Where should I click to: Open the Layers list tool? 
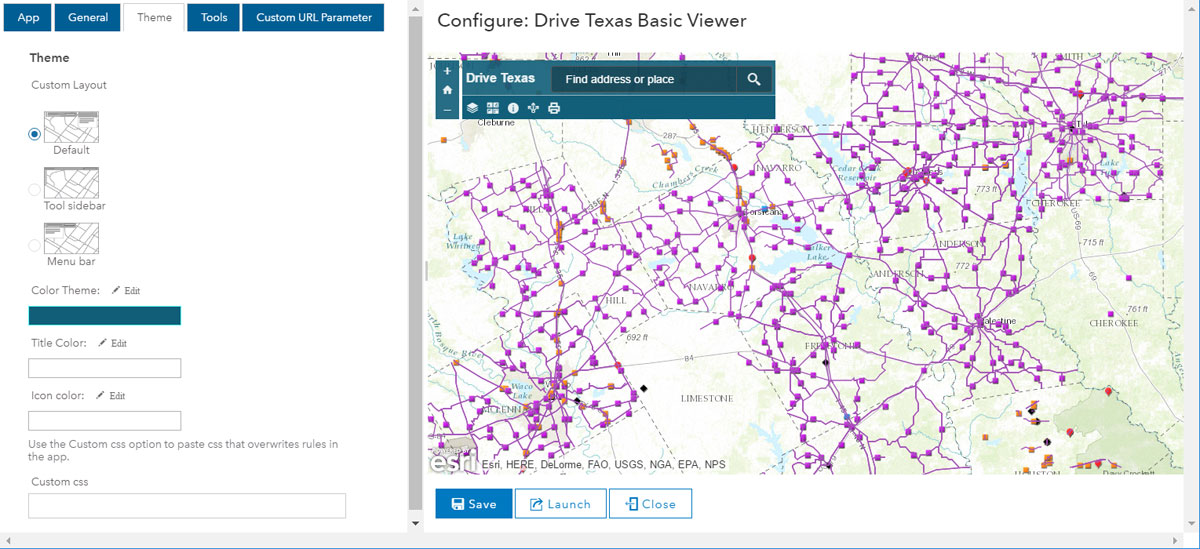(x=472, y=108)
